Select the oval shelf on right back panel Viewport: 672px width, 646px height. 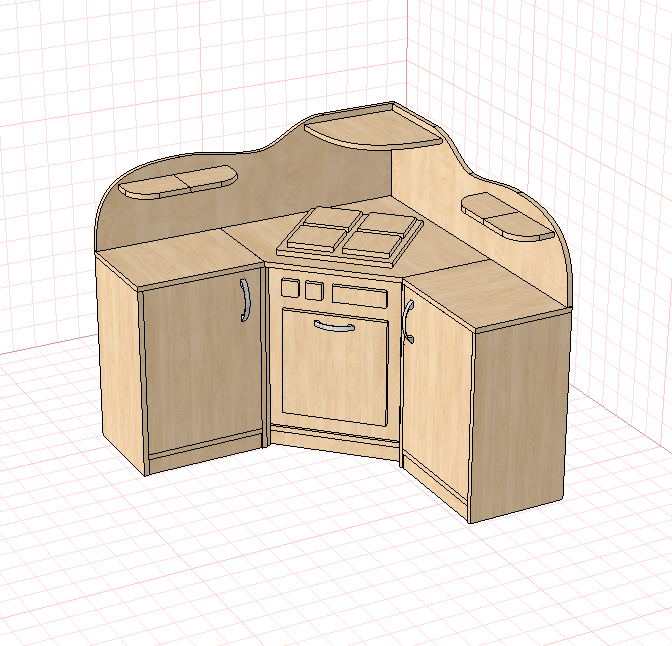507,216
